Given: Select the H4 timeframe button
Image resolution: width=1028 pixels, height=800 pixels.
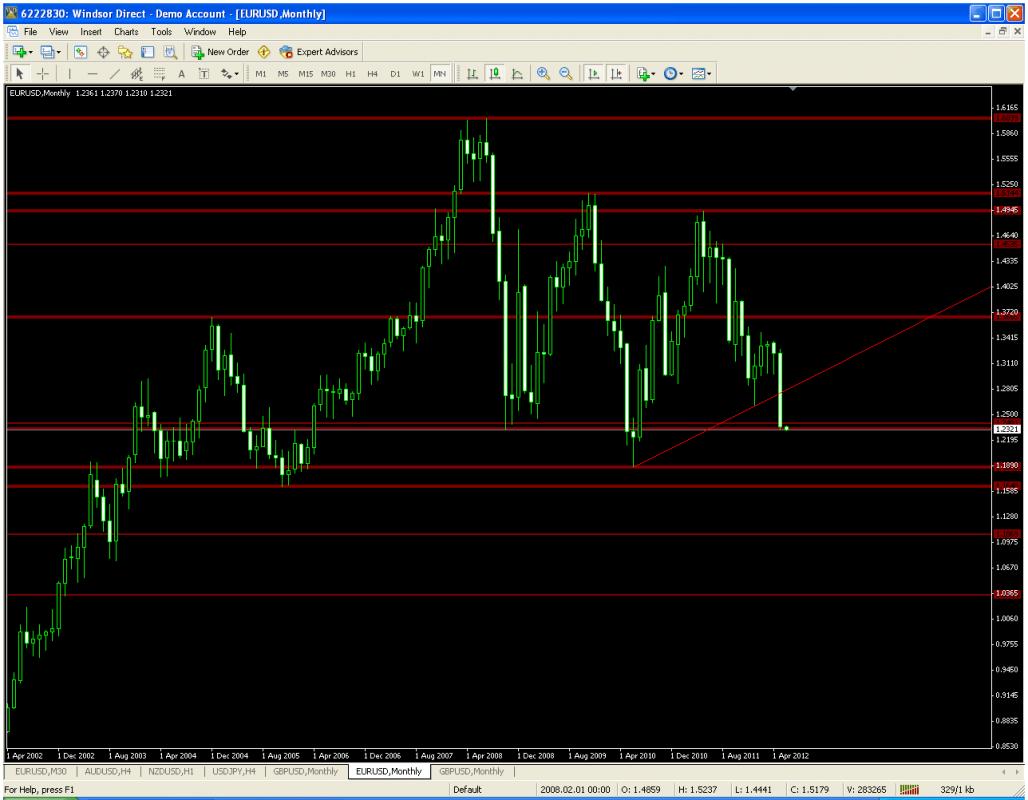Looking at the screenshot, I should click(x=371, y=73).
